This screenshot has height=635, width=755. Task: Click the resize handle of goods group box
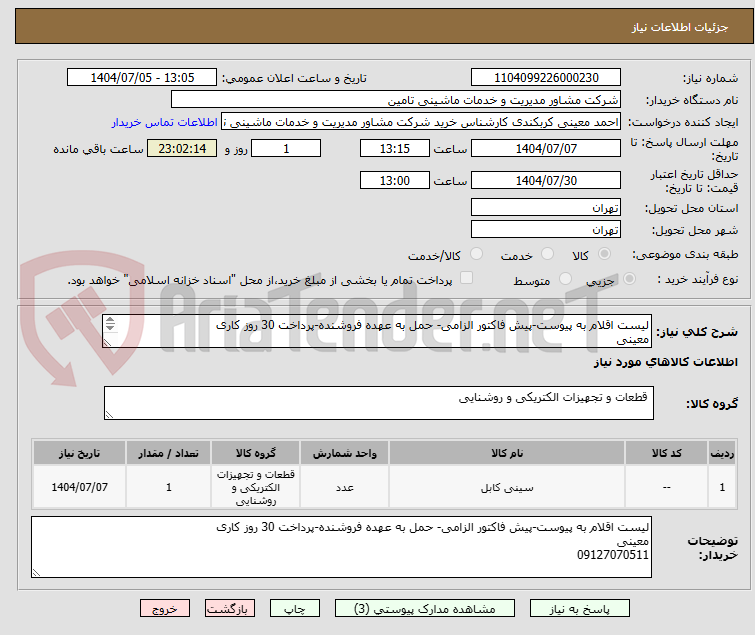109,415
